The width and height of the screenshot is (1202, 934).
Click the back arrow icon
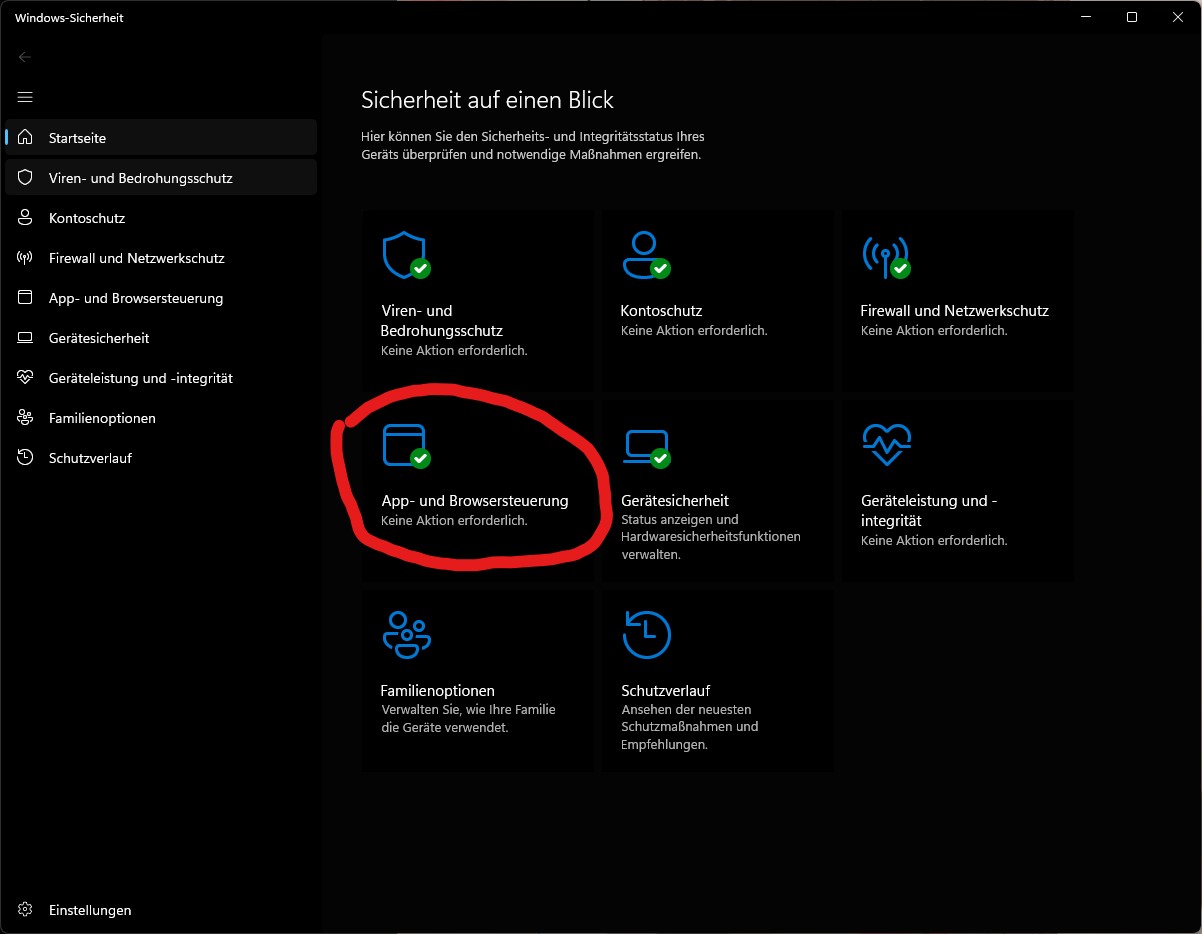25,57
